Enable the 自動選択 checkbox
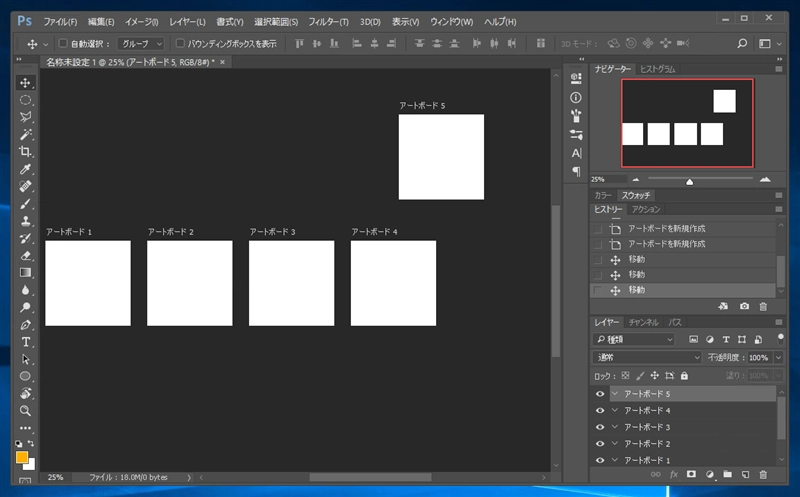This screenshot has width=800, height=497. click(x=62, y=44)
